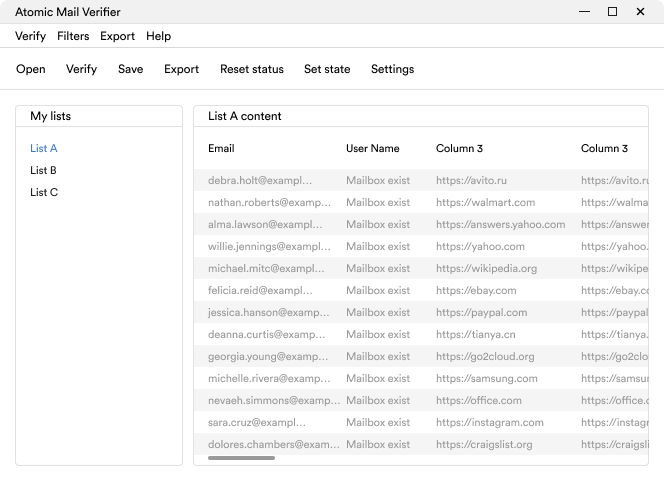Screen dimensions: 664x481
Task: Open the Verify menu in menu bar
Action: pyautogui.click(x=30, y=36)
